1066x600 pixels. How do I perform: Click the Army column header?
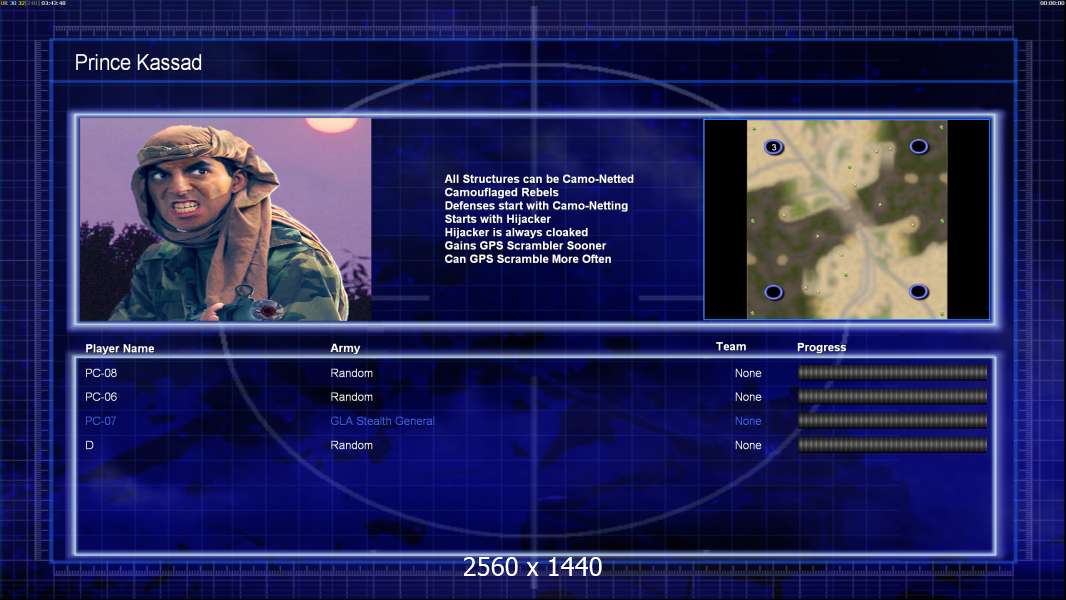345,348
